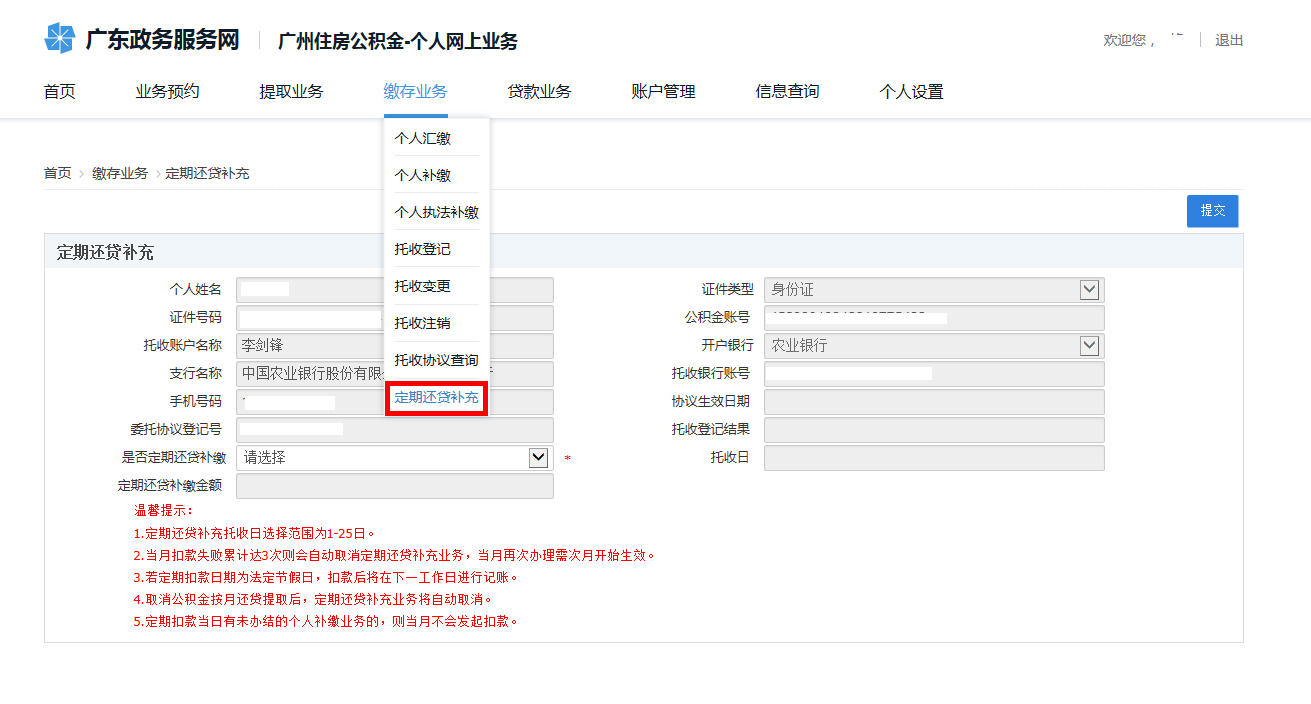This screenshot has height=704, width=1311.
Task: Open the 信息查询 menu
Action: (x=787, y=92)
